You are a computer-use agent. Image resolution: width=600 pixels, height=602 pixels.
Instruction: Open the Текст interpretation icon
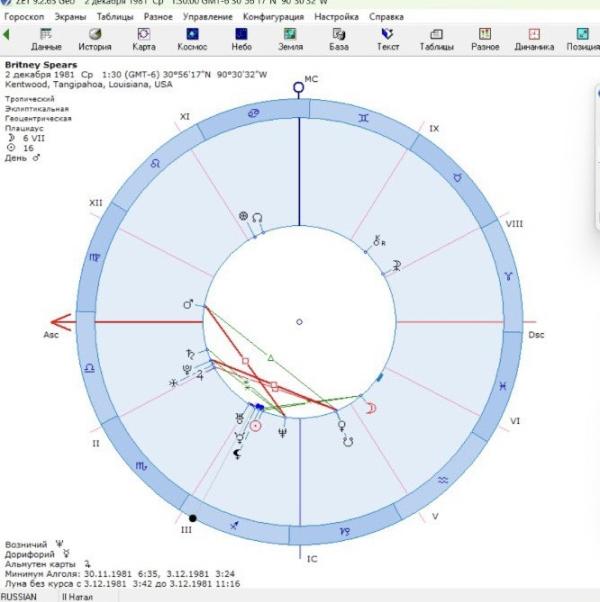(x=388, y=40)
